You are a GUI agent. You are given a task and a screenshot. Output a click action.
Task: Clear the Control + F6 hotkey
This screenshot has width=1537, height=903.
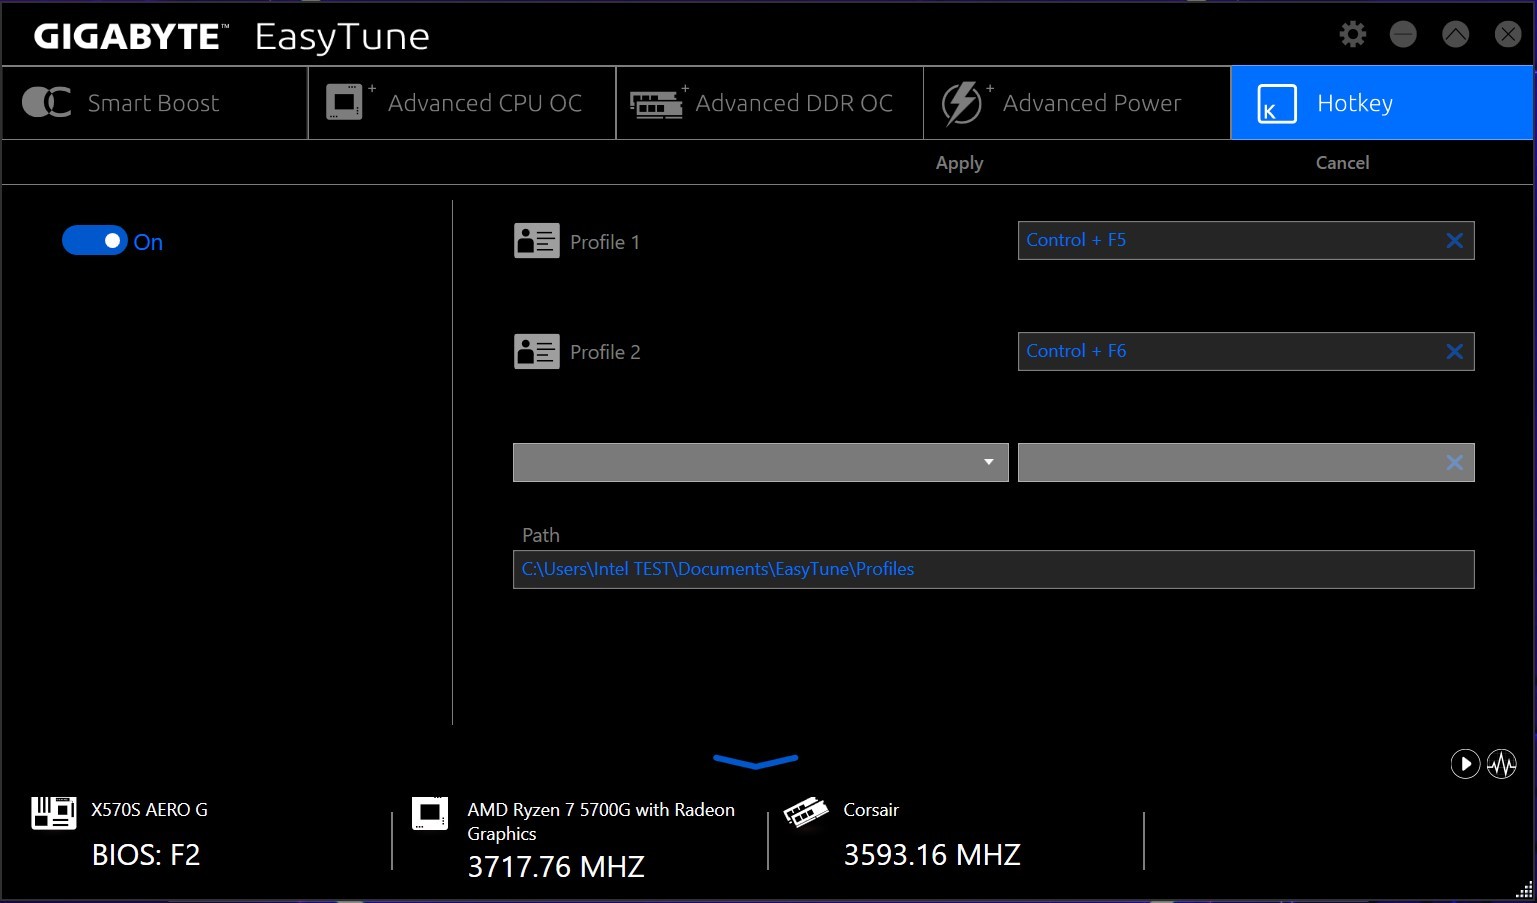[x=1455, y=351]
